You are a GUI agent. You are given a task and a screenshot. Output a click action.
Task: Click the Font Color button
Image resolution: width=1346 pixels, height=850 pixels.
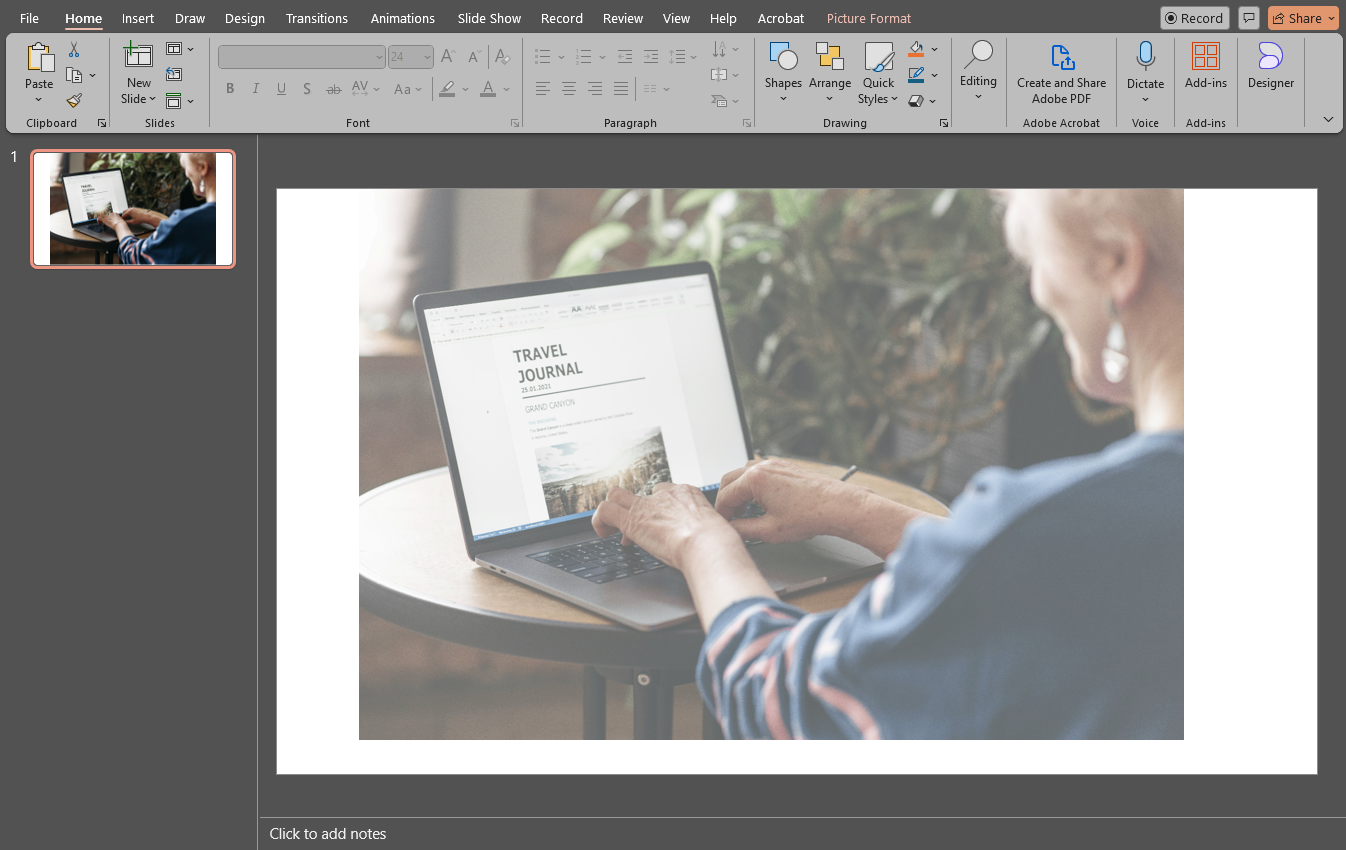pyautogui.click(x=488, y=89)
